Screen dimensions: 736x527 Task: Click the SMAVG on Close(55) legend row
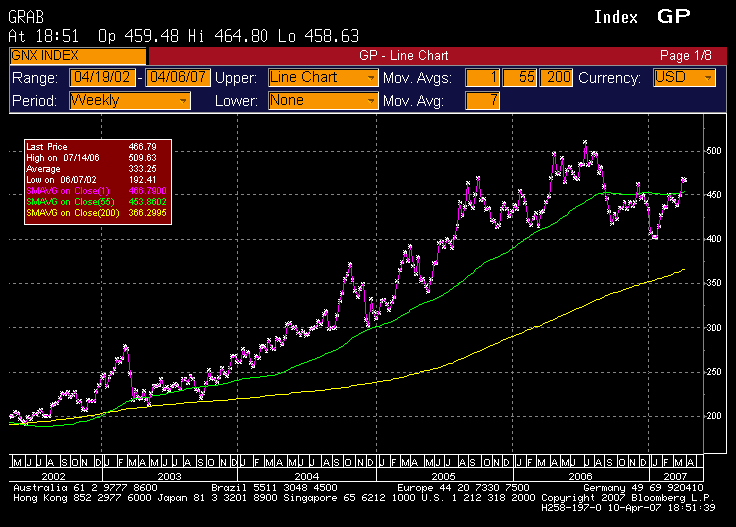pyautogui.click(x=96, y=202)
